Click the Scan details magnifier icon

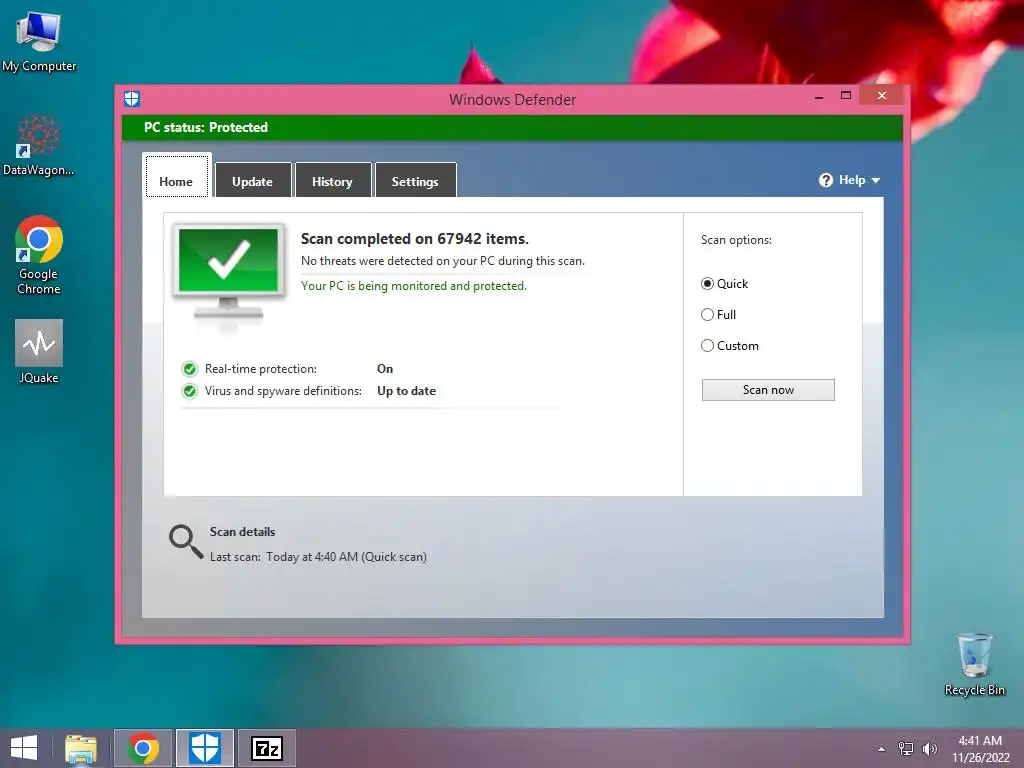(186, 541)
